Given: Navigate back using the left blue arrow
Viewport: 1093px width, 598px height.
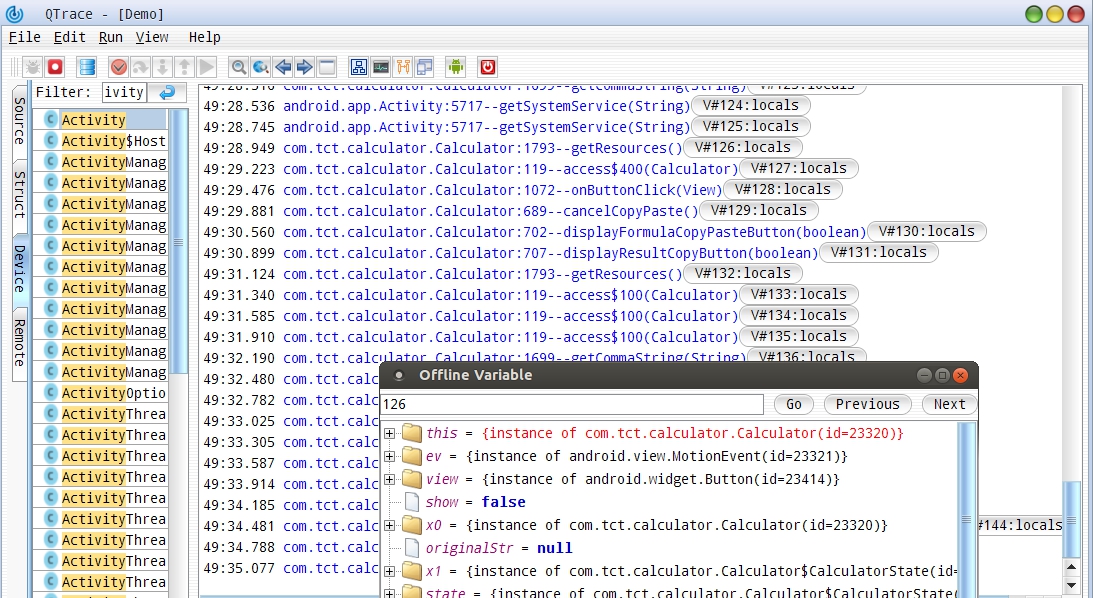Looking at the screenshot, I should [281, 67].
